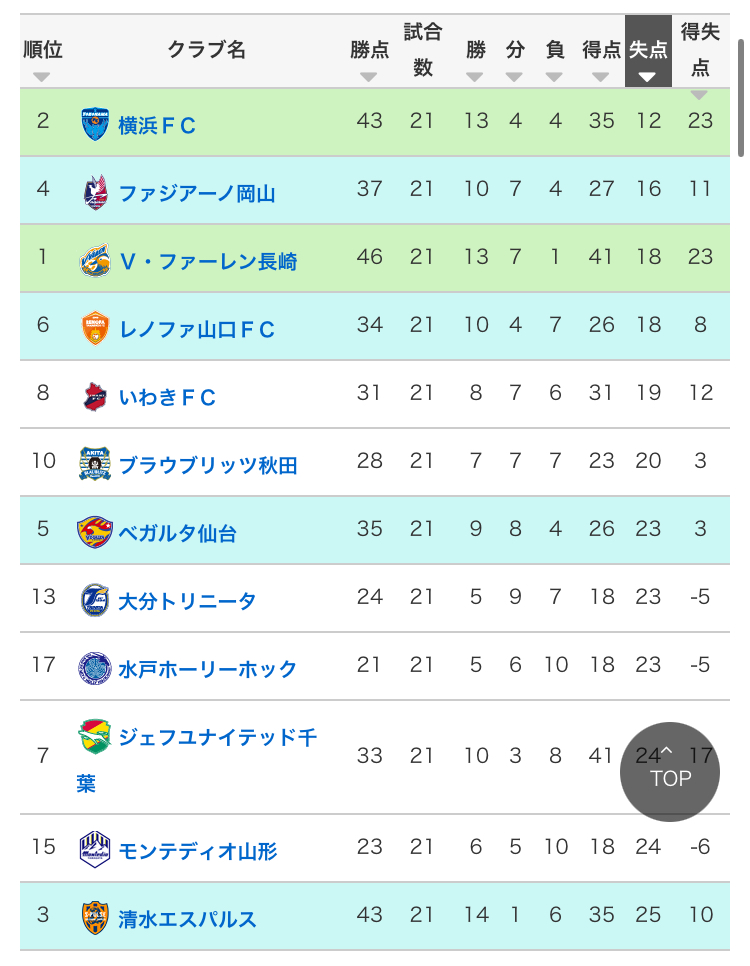Click the Shimizu S-Pulse club crest
This screenshot has width=750, height=966.
coord(95,918)
